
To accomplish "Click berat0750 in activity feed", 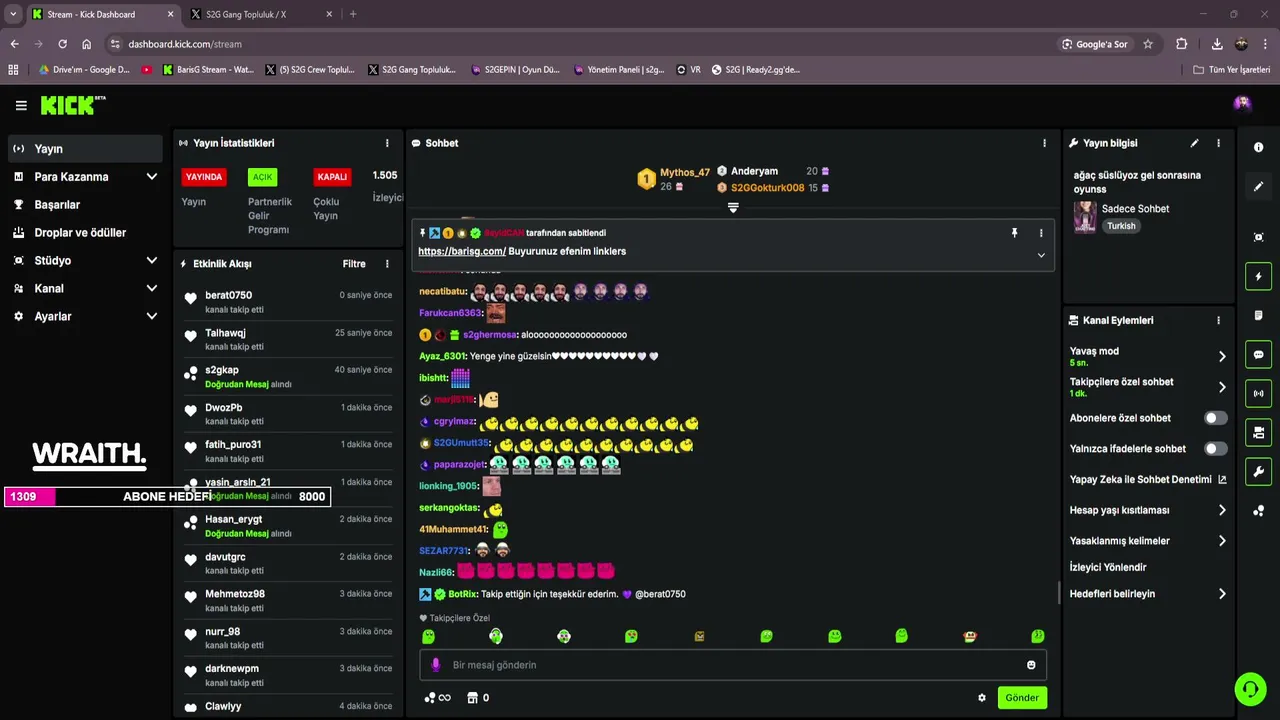I will pos(228,296).
